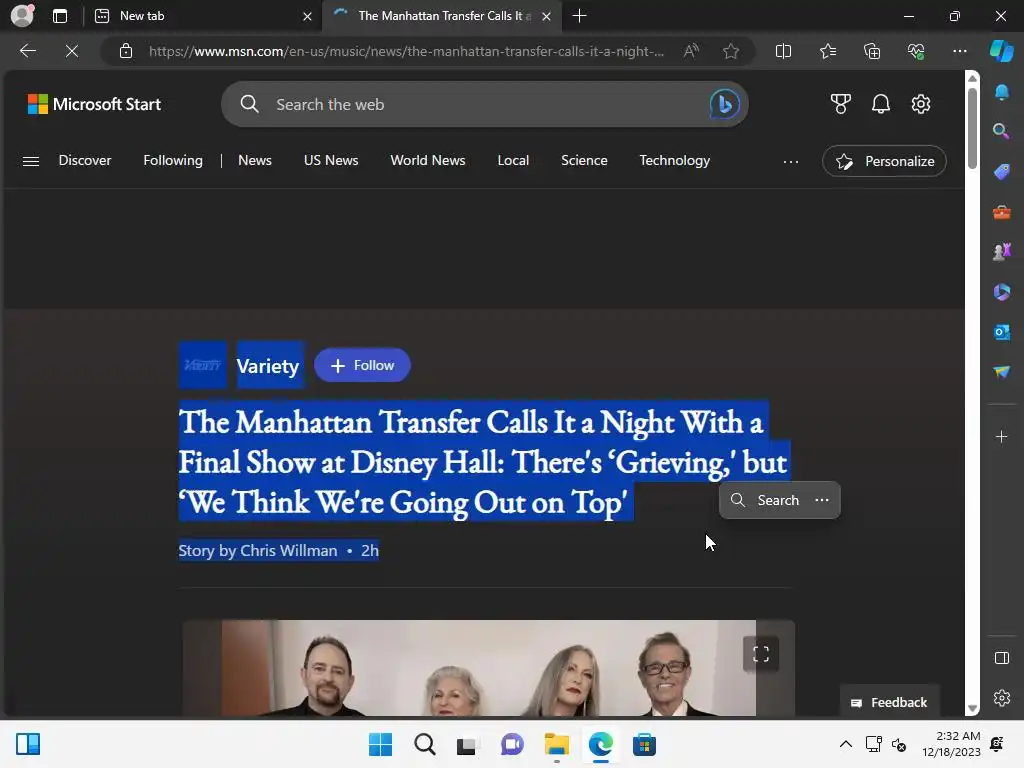1024x768 pixels.
Task: Open File Explorer from taskbar
Action: 556,744
